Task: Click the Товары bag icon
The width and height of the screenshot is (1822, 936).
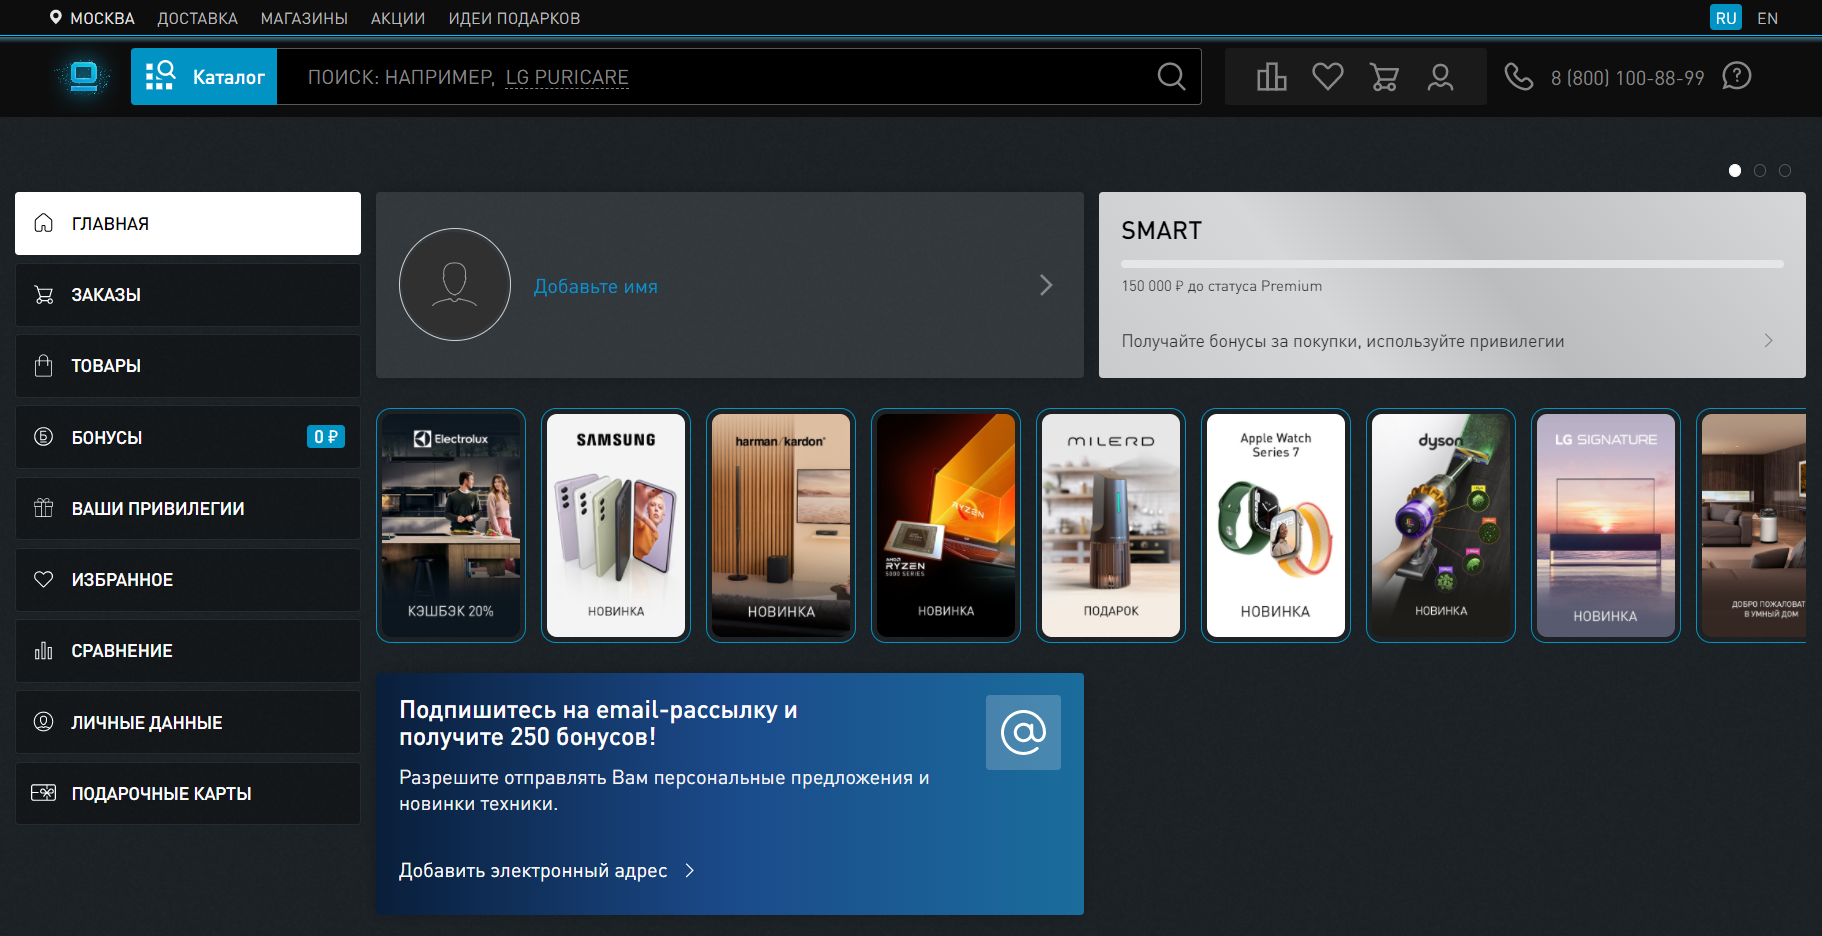Action: tap(43, 366)
